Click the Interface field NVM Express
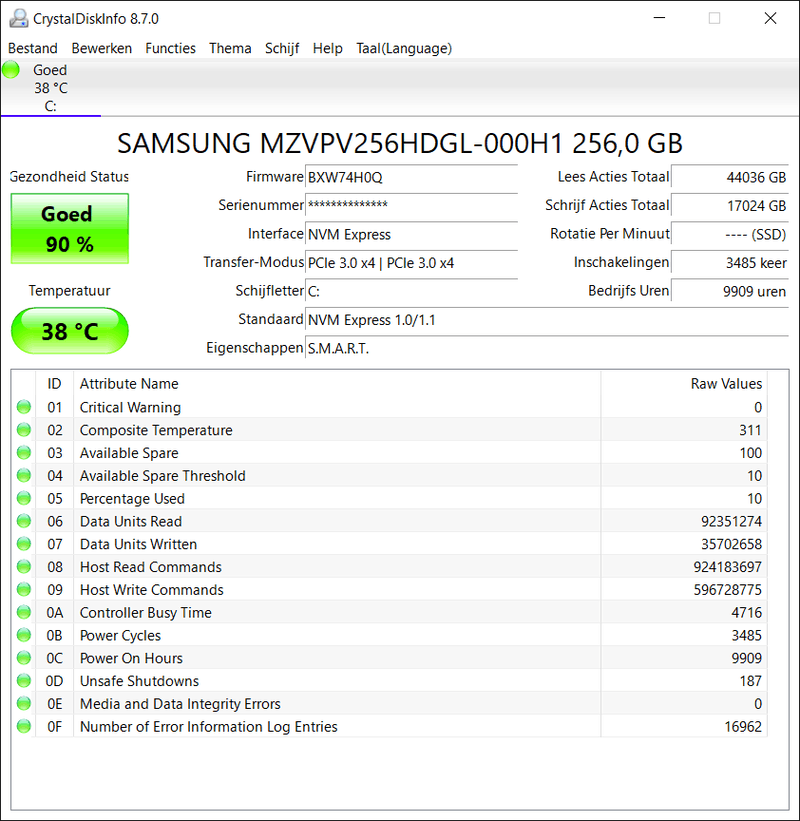Image resolution: width=800 pixels, height=821 pixels. coord(411,234)
